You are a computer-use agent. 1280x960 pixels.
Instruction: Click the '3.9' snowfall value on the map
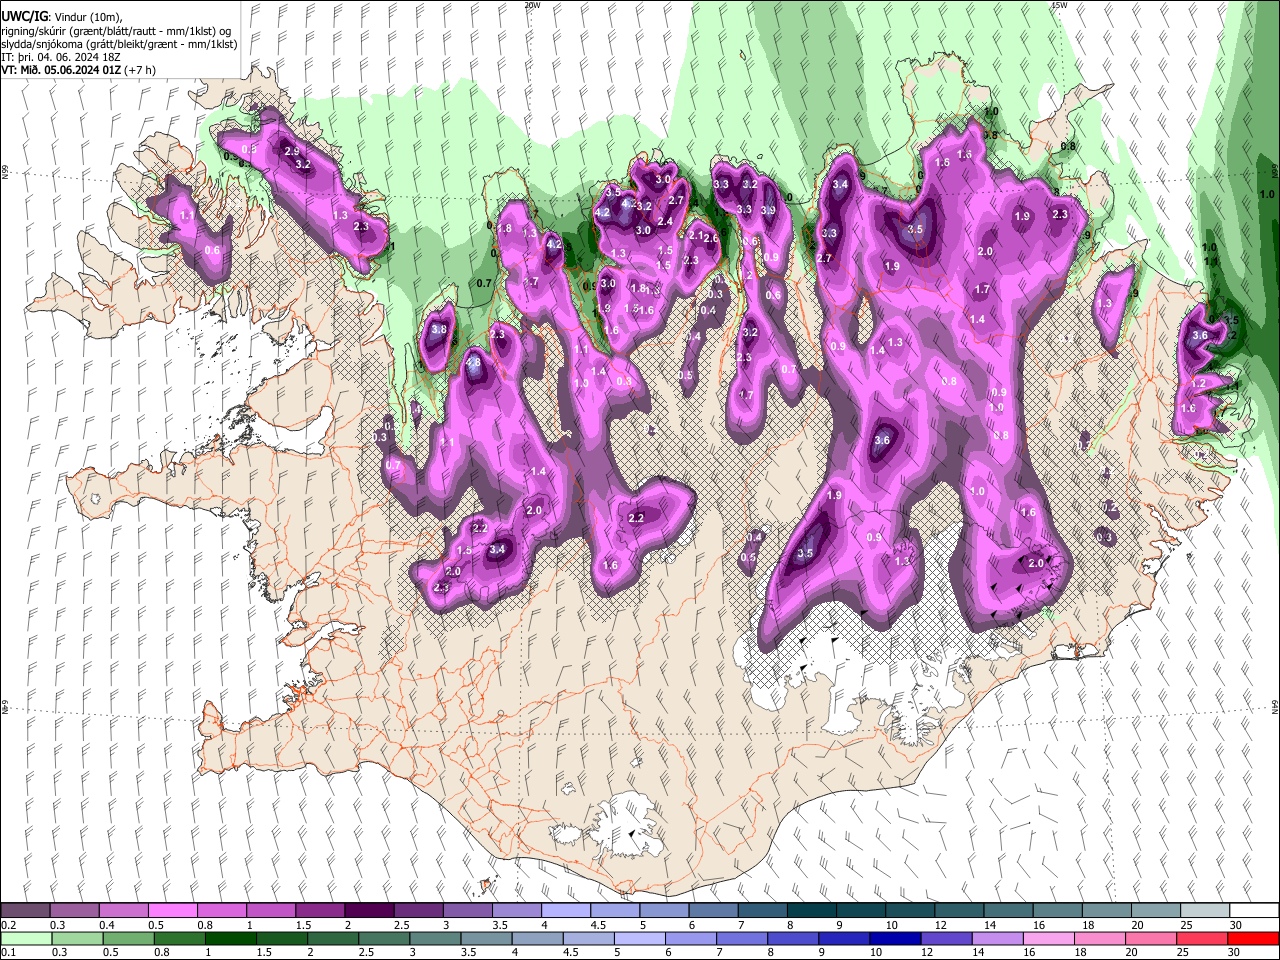[x=767, y=210]
